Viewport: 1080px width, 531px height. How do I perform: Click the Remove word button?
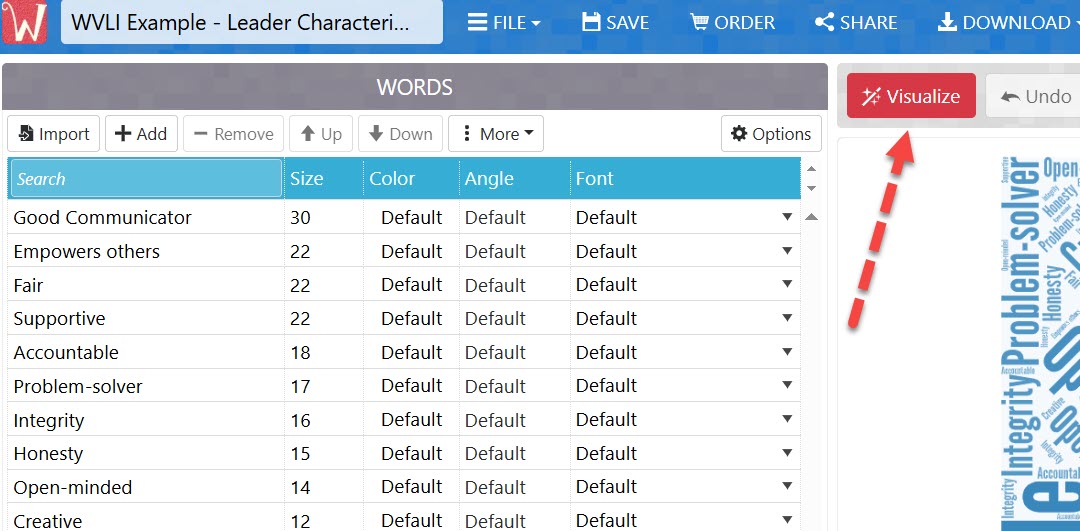tap(233, 134)
